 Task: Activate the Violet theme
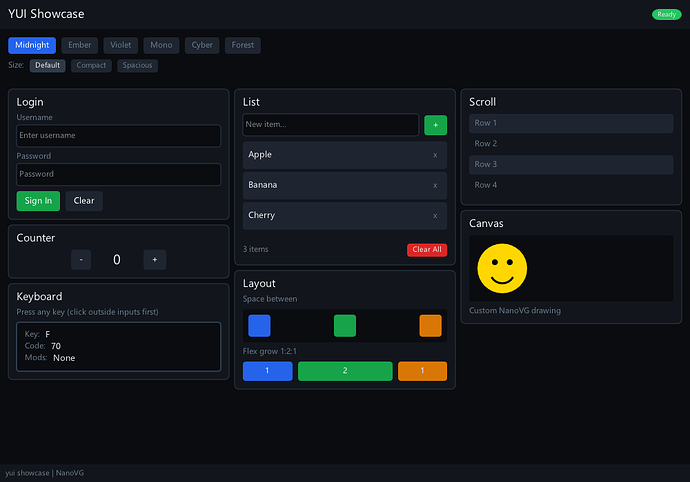[x=120, y=45]
